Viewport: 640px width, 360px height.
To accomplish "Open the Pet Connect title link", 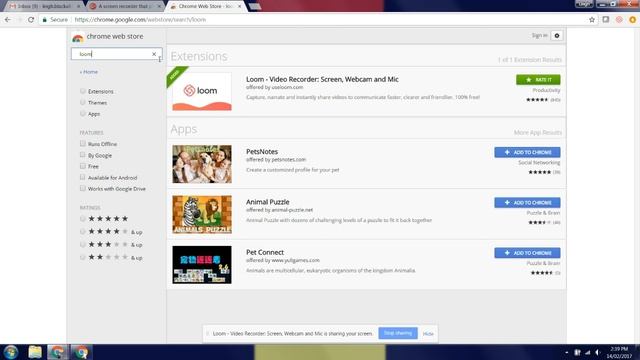I will point(264,252).
